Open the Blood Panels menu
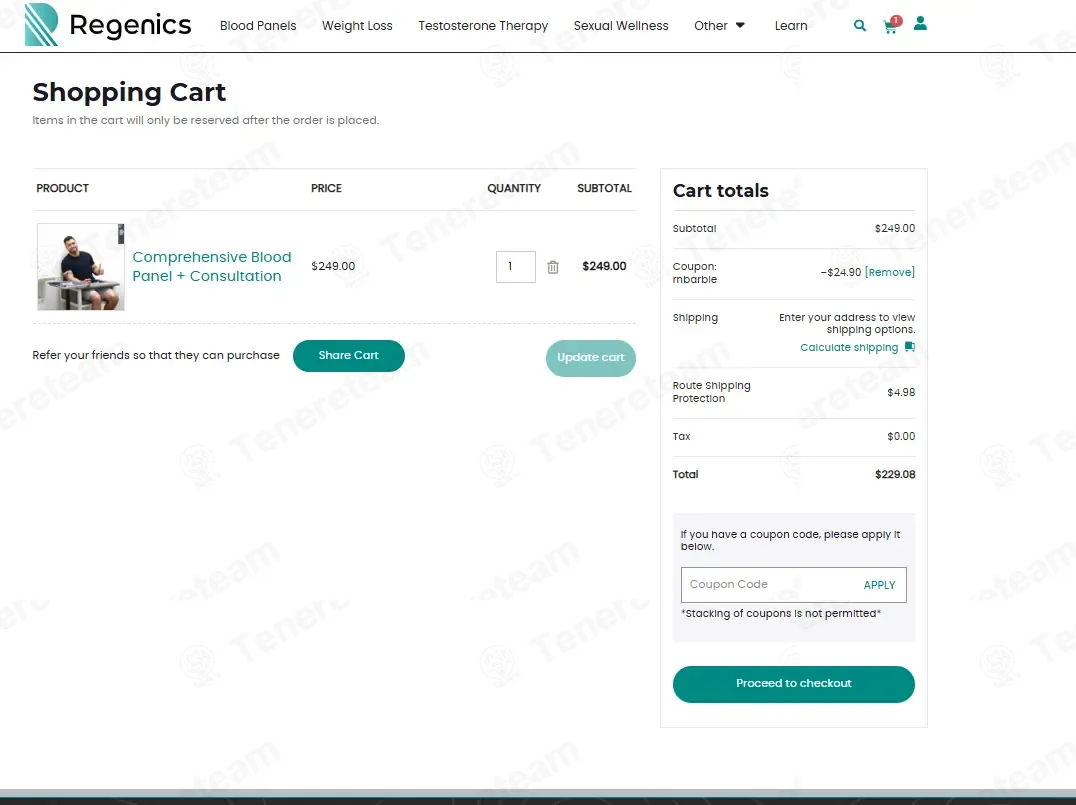 (x=258, y=25)
